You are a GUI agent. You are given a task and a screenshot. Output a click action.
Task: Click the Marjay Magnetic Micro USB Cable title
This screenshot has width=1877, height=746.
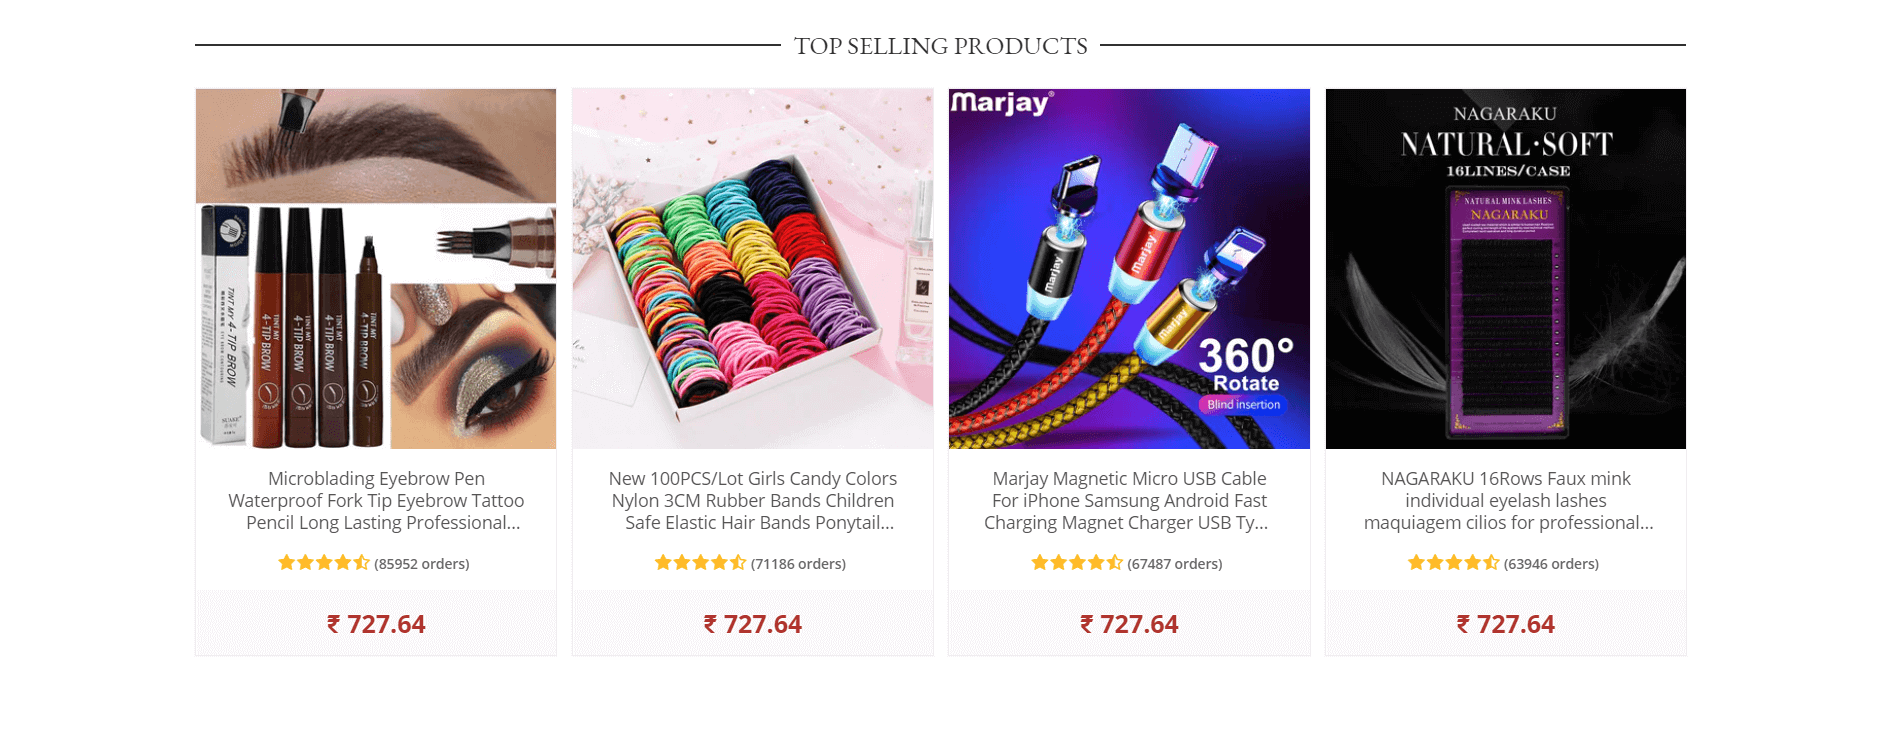point(1129,501)
